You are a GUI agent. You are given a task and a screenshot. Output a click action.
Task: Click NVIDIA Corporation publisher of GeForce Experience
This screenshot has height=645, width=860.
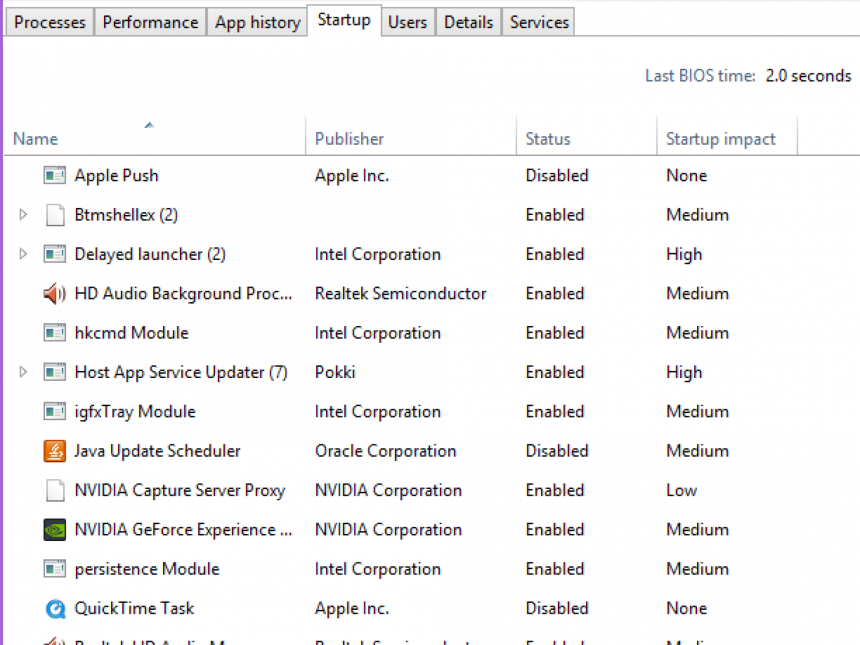[388, 530]
